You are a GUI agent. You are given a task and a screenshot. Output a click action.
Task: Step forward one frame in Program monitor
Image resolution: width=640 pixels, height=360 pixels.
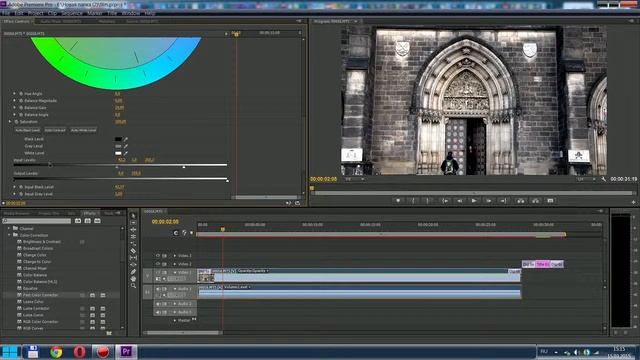coord(489,200)
